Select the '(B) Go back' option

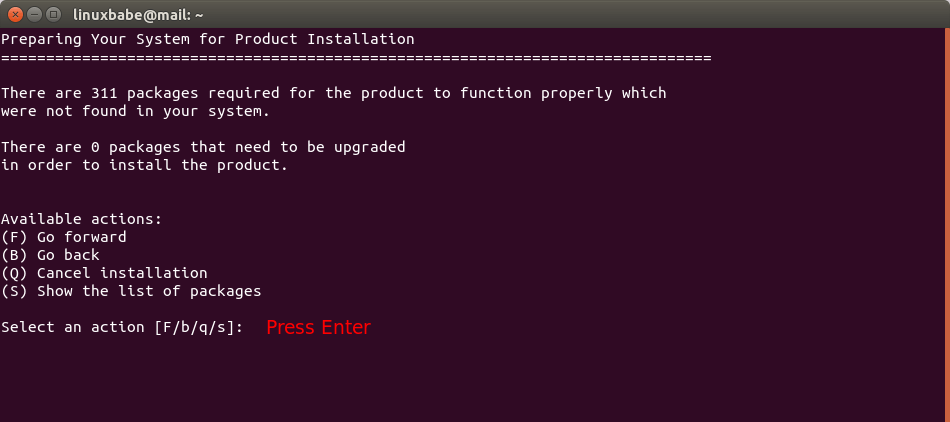point(50,255)
